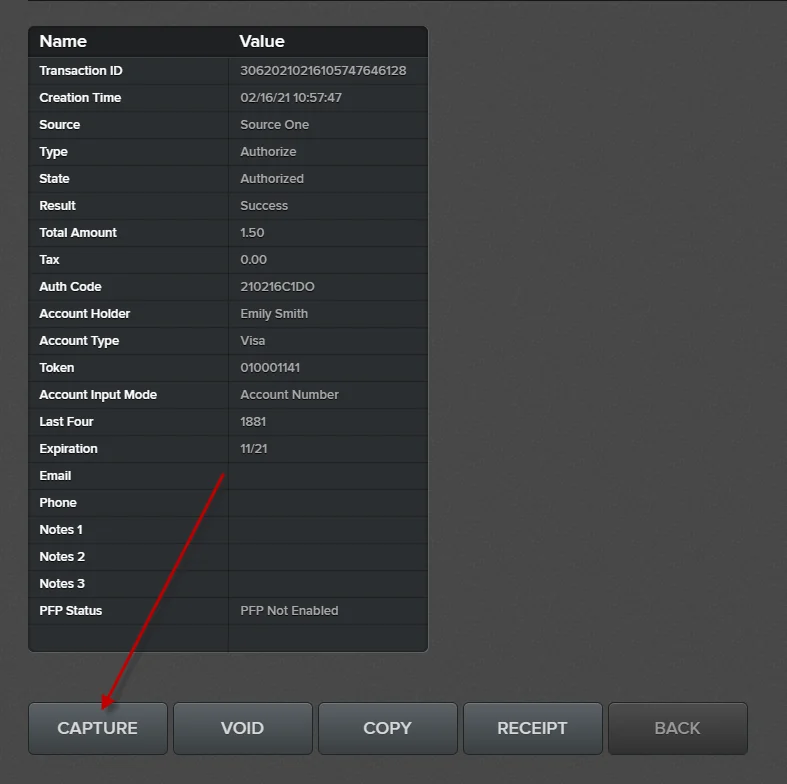787x784 pixels.
Task: Click the Last Four value 1881
Action: (253, 422)
